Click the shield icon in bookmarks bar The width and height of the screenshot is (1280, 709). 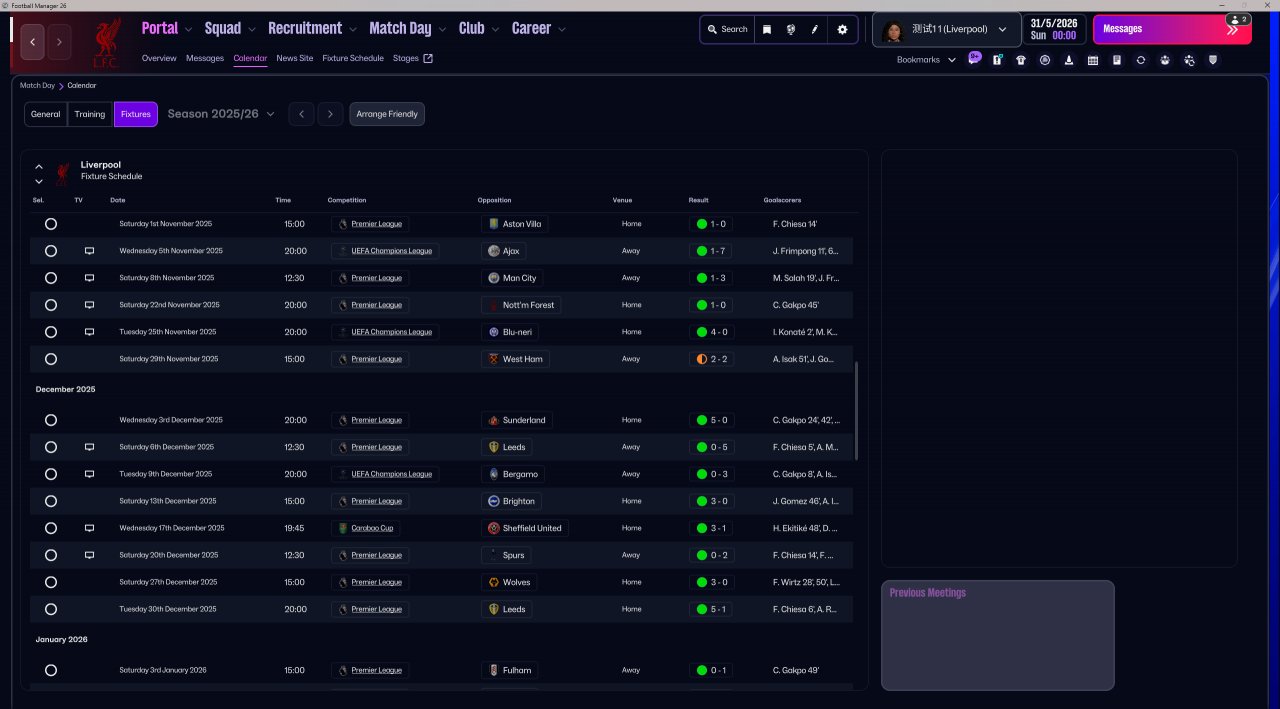(x=1213, y=60)
